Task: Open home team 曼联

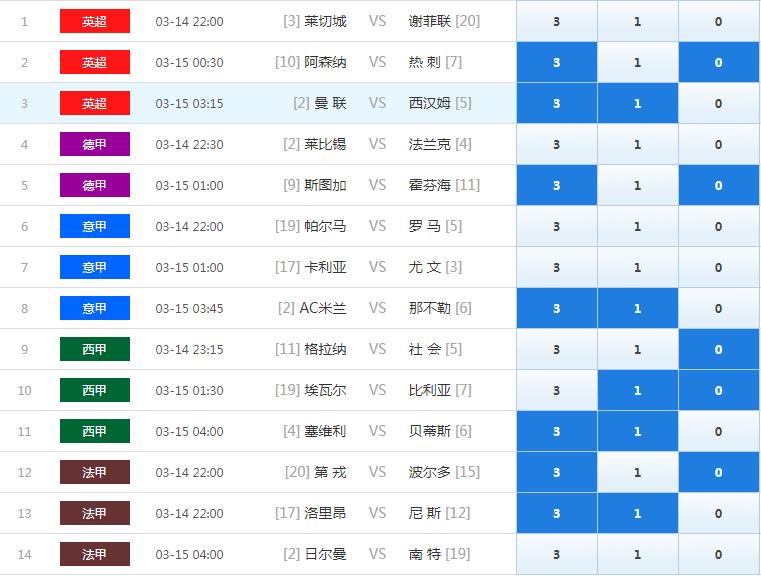Action: (330, 103)
